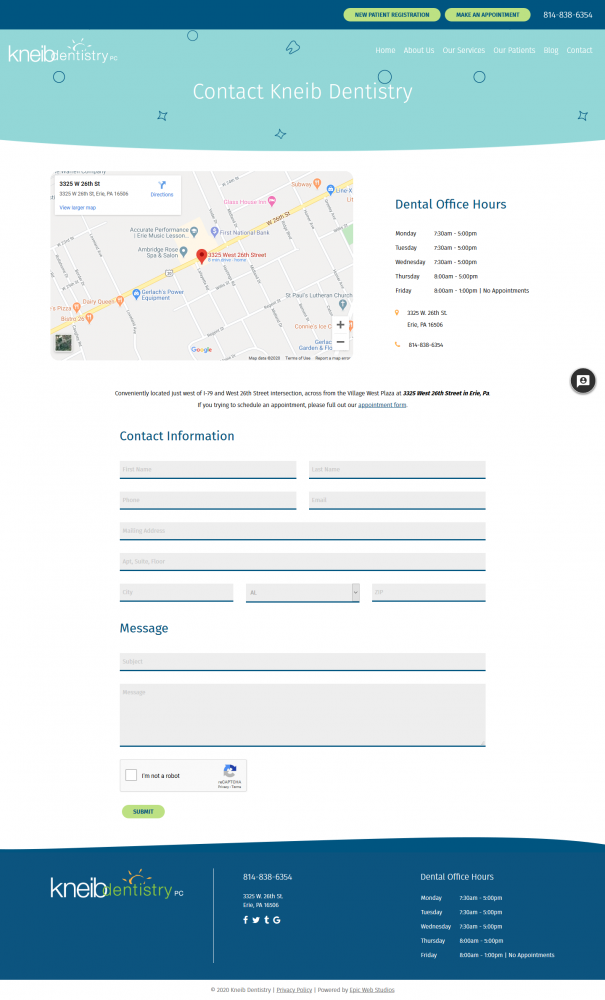
Task: Open the Twitter icon in footer
Action: point(256,920)
